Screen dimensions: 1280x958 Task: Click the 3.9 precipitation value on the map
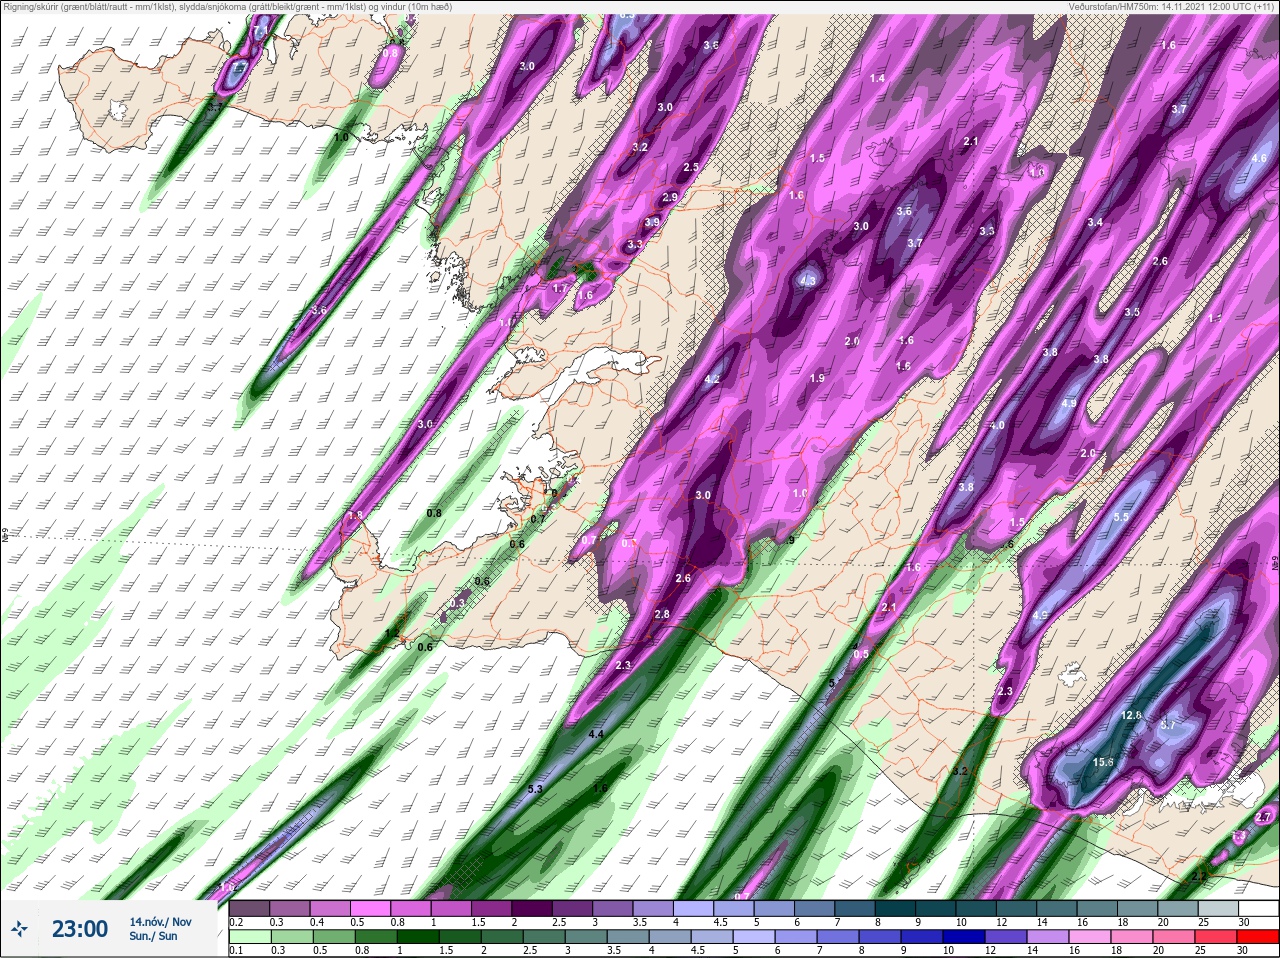click(652, 222)
